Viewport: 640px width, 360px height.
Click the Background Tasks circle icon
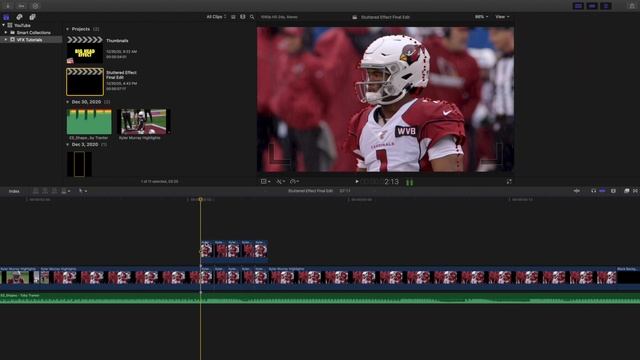click(x=36, y=6)
